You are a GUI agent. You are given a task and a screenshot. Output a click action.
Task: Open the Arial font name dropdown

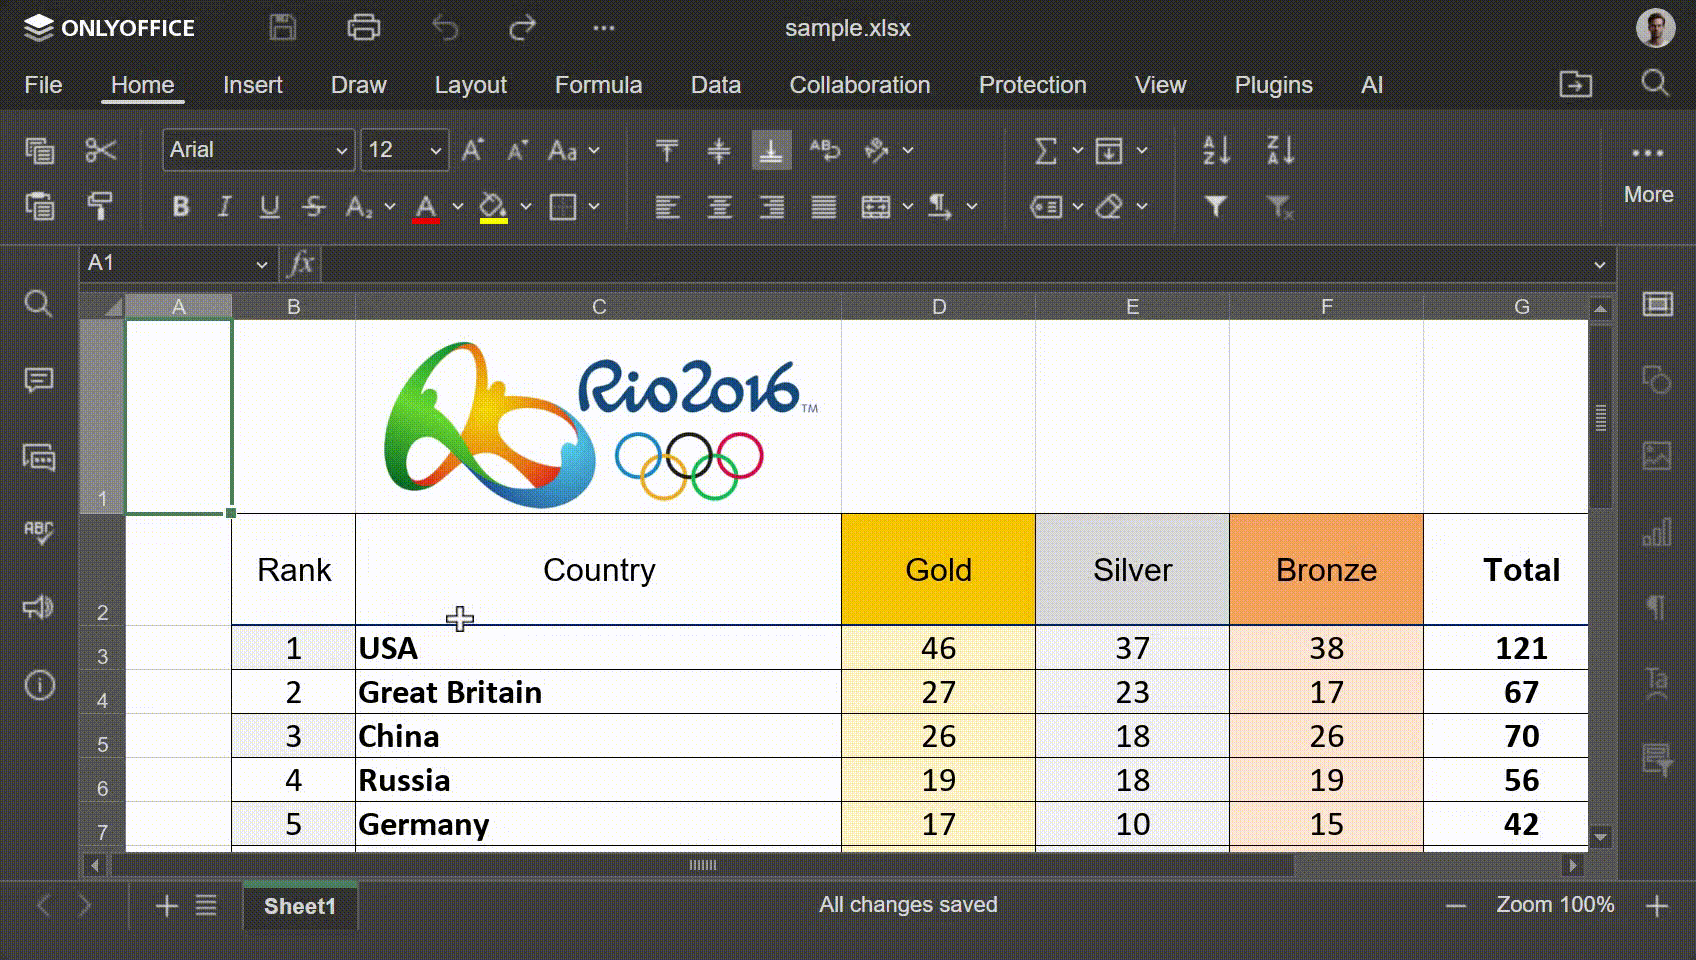(341, 151)
